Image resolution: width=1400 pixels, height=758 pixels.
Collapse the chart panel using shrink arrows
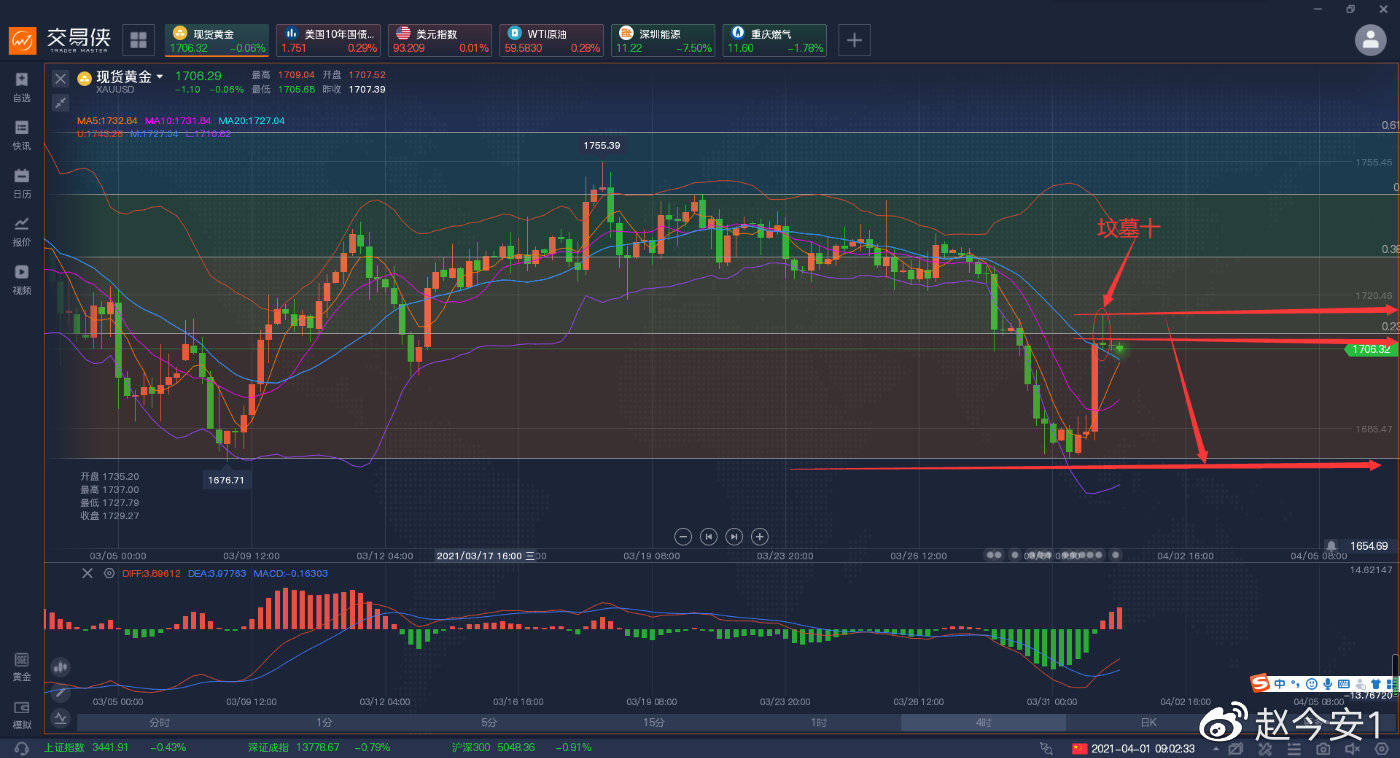click(60, 102)
